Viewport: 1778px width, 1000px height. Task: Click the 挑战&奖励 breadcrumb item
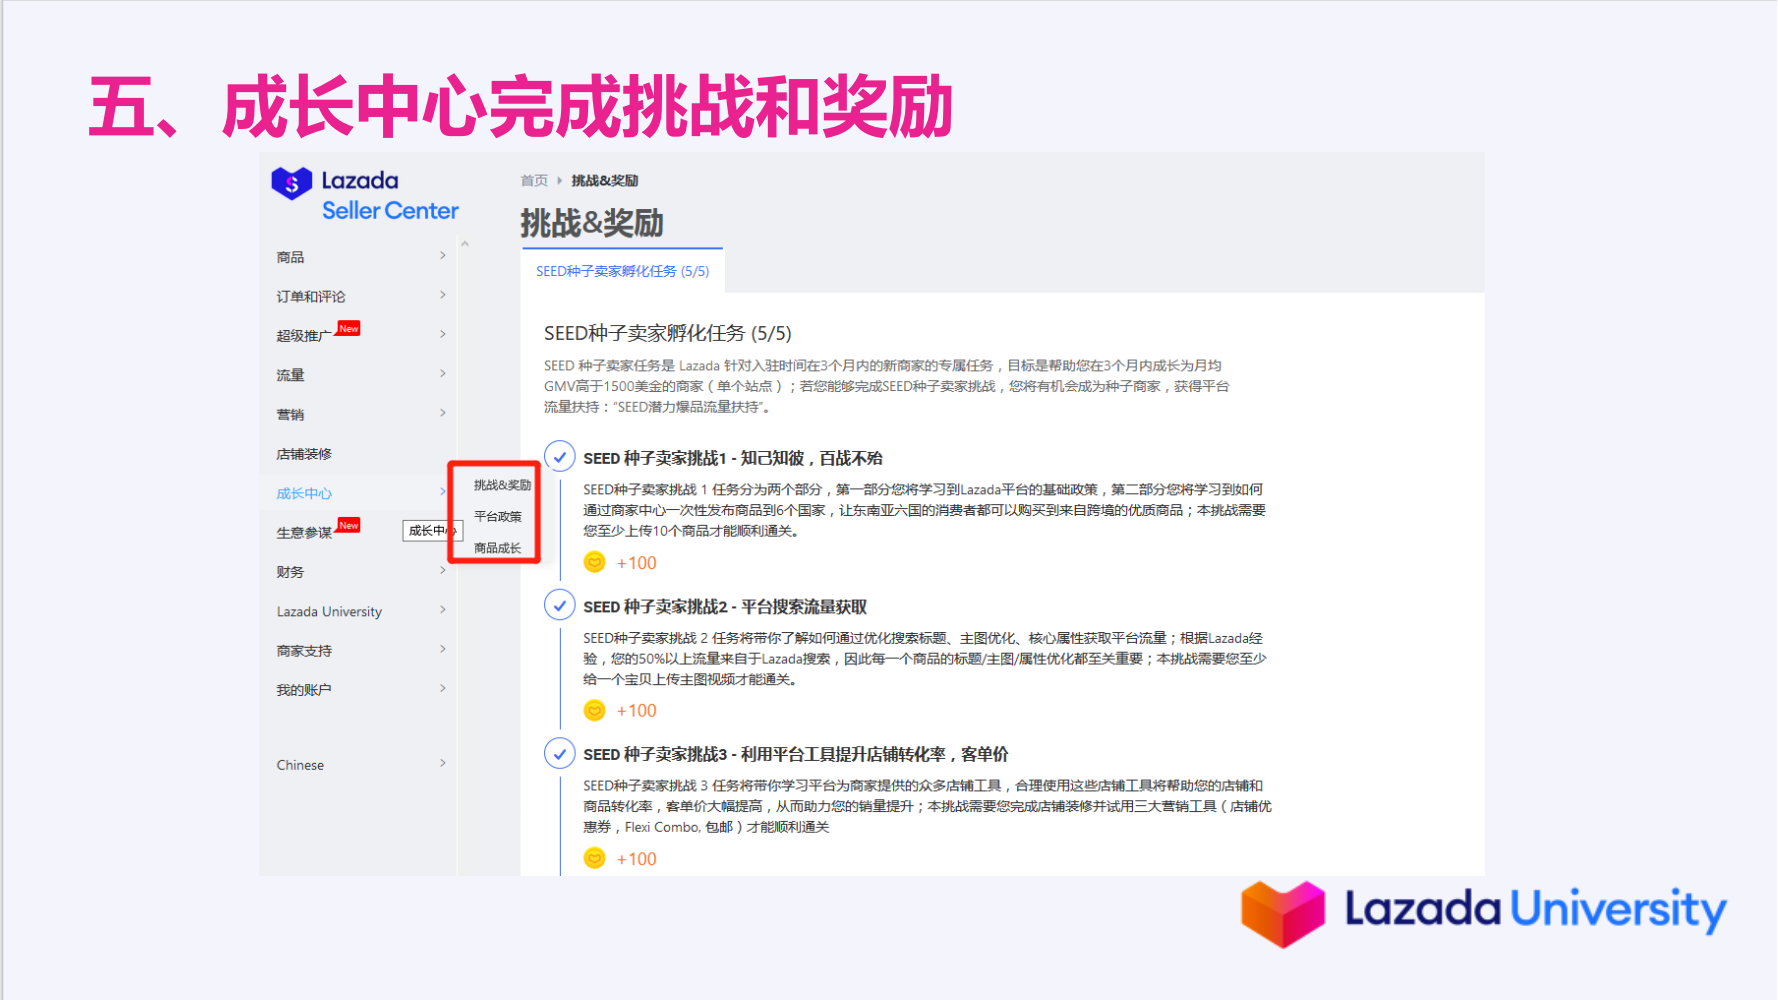click(x=604, y=181)
